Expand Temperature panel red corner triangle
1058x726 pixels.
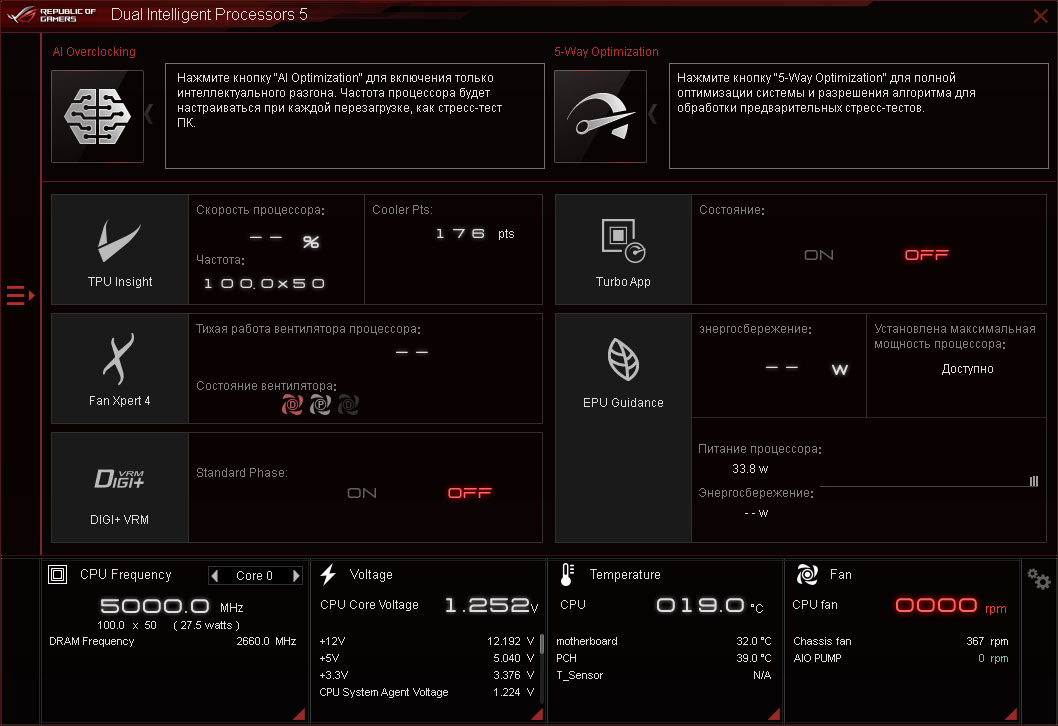[x=775, y=714]
